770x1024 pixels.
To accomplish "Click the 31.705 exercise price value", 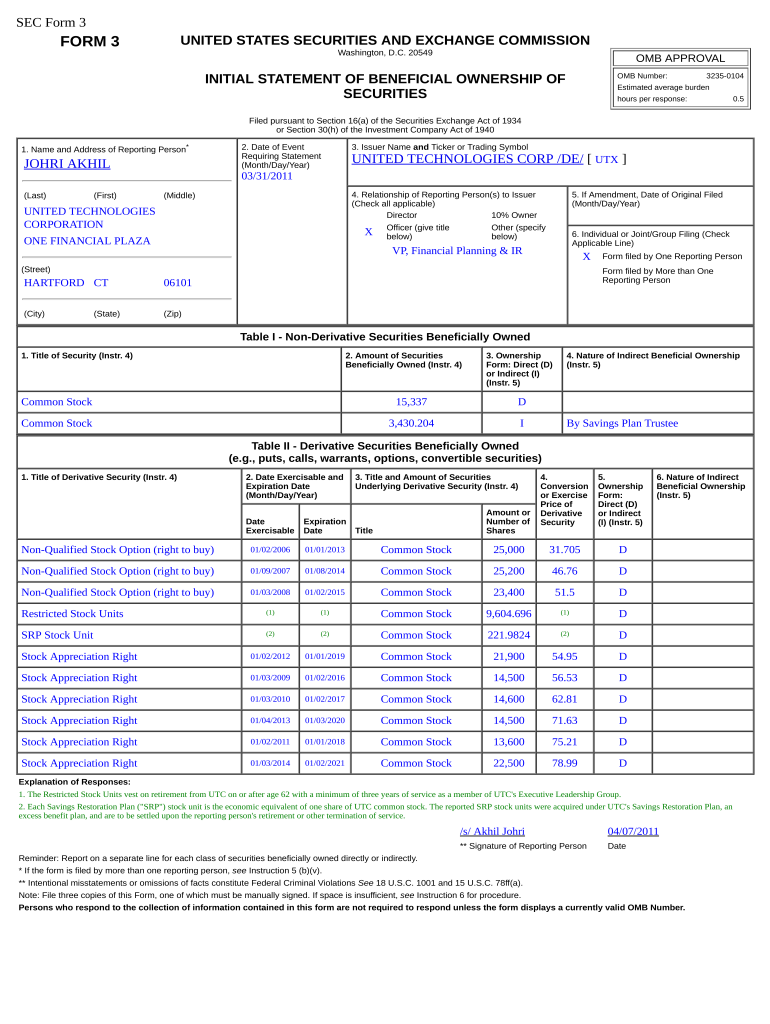I will 564,550.
